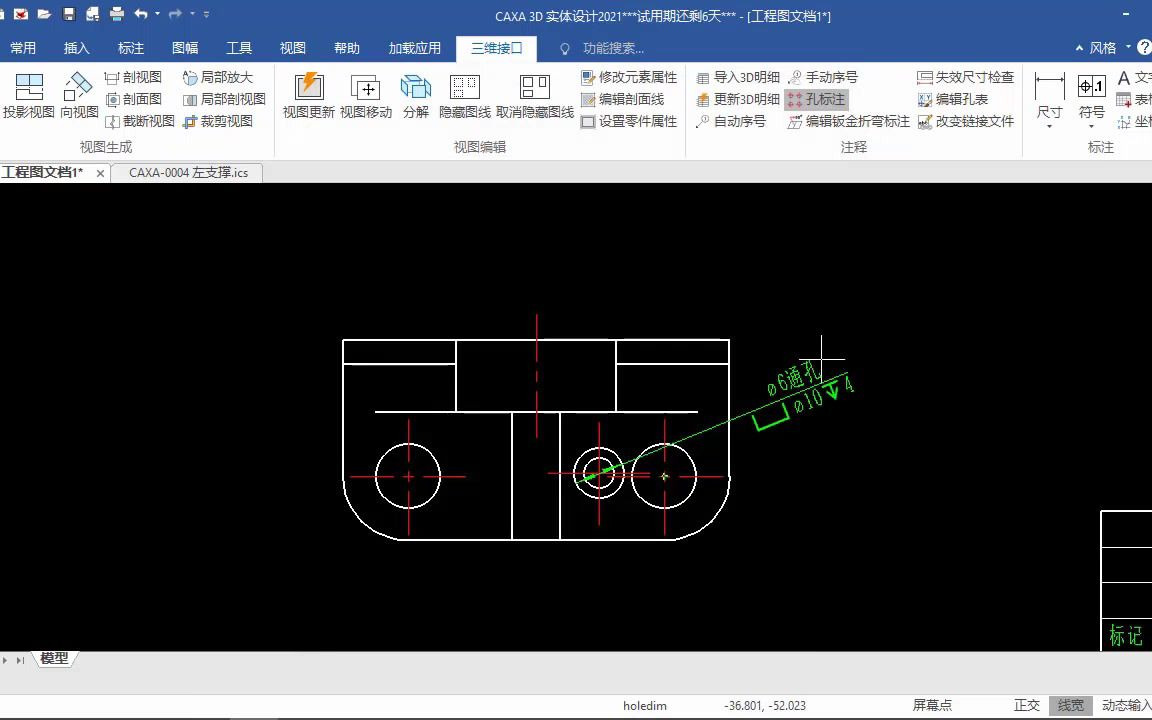Switch to CAXA-0004 左支撑.ics document tab
Screen dimensions: 1152x720
[188, 173]
